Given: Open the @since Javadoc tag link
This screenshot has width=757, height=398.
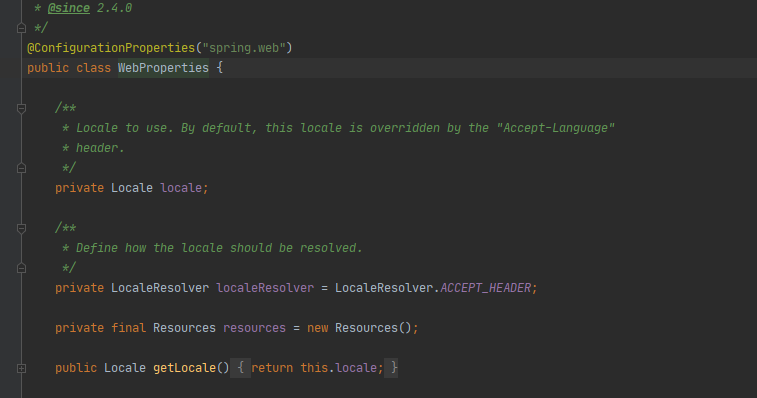Looking at the screenshot, I should 69,8.
